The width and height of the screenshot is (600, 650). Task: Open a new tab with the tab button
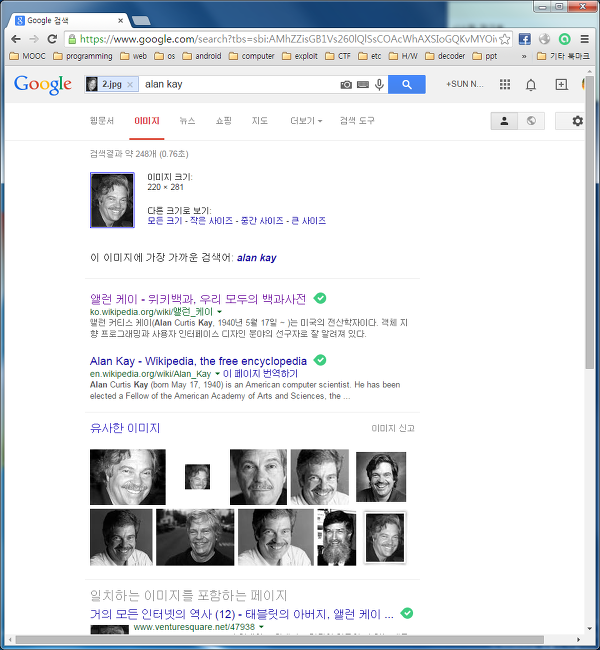click(x=141, y=20)
